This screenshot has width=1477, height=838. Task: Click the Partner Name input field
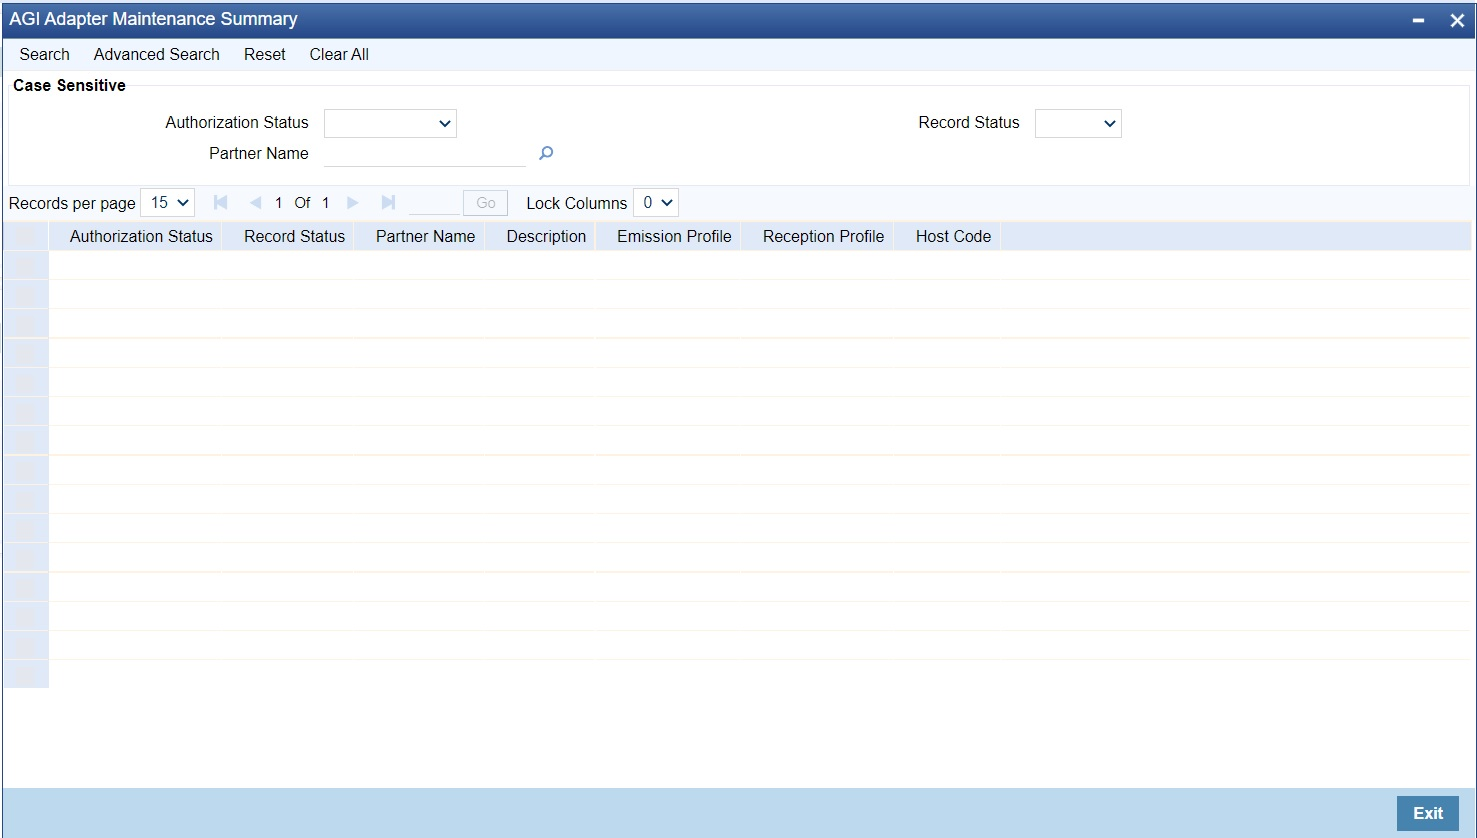pos(425,154)
